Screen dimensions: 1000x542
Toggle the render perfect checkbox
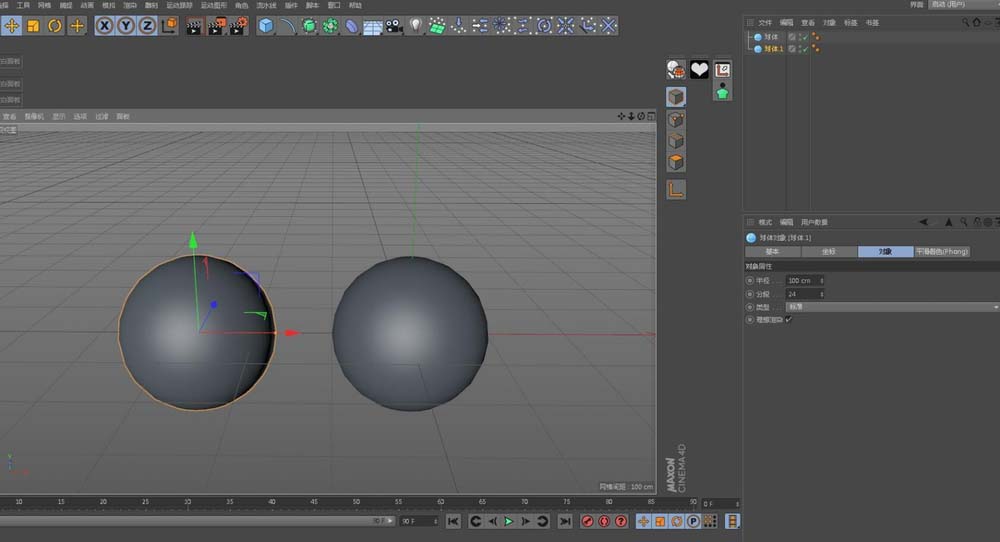789,319
